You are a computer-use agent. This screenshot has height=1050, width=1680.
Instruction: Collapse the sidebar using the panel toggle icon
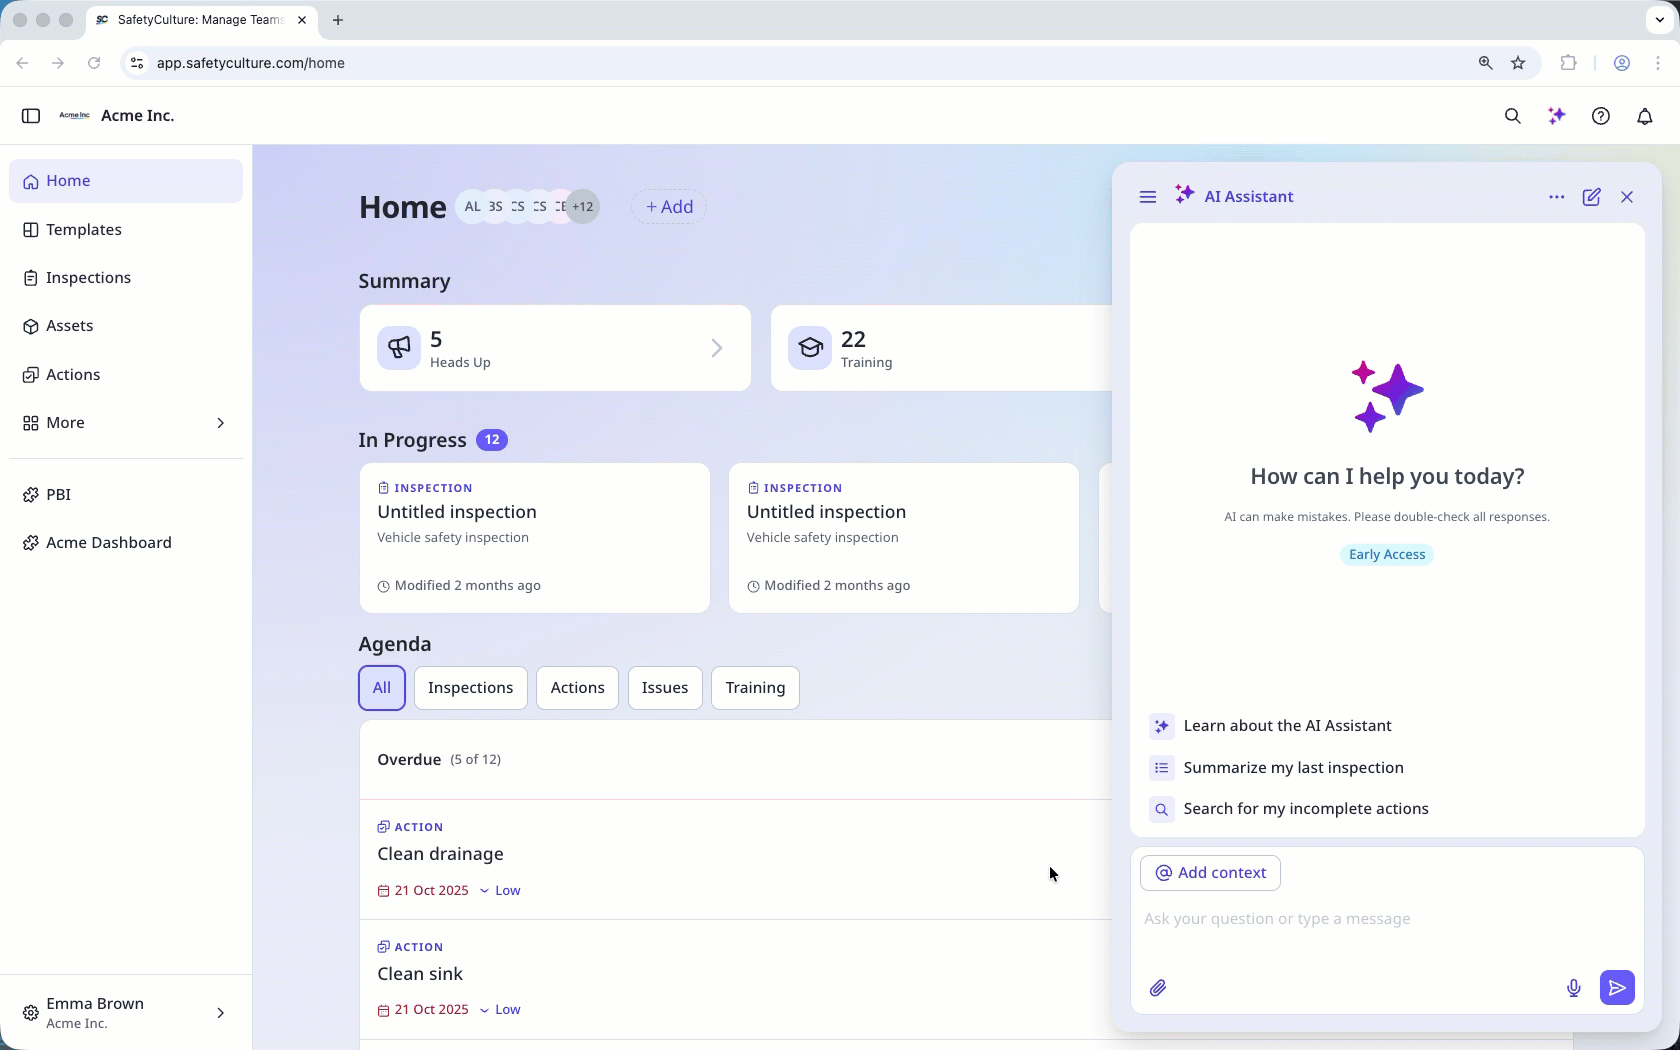pos(31,116)
